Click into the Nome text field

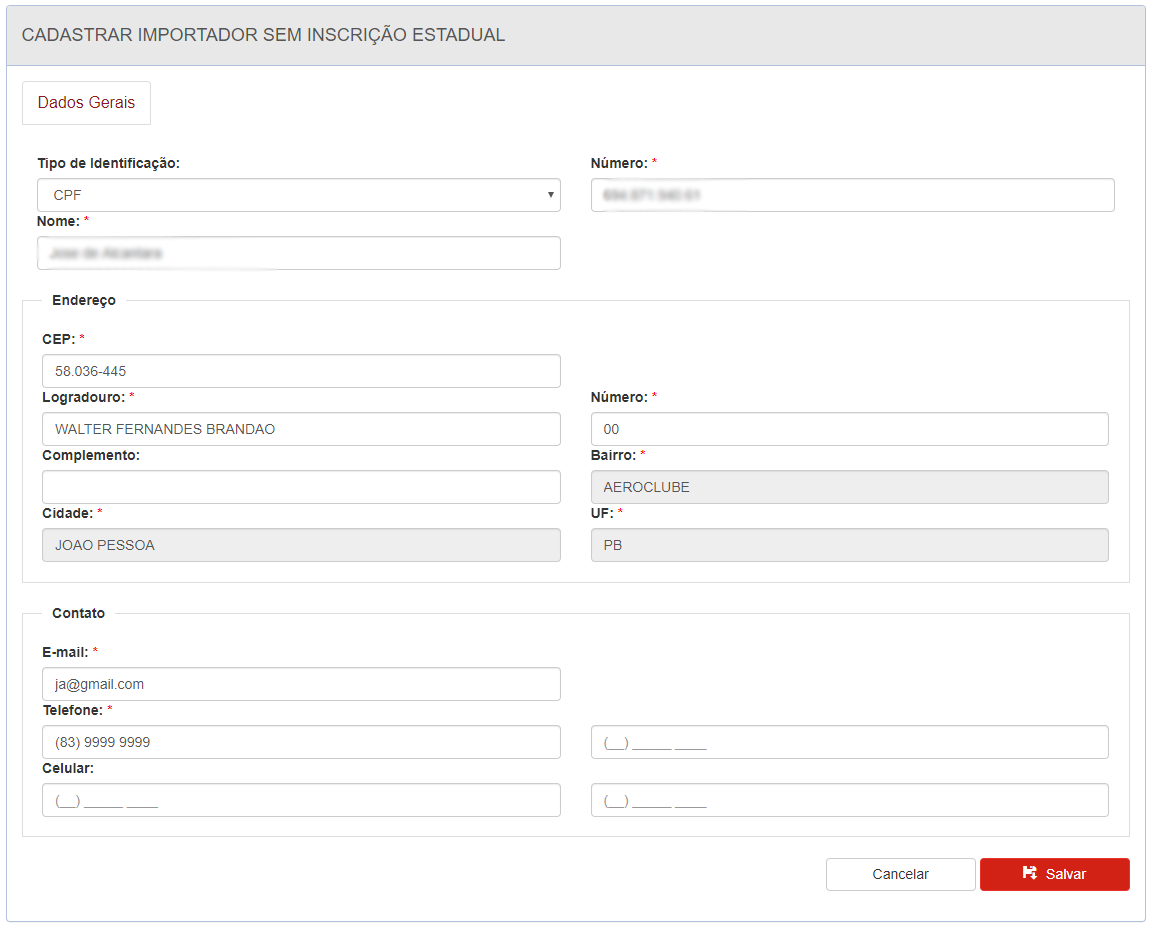point(299,253)
